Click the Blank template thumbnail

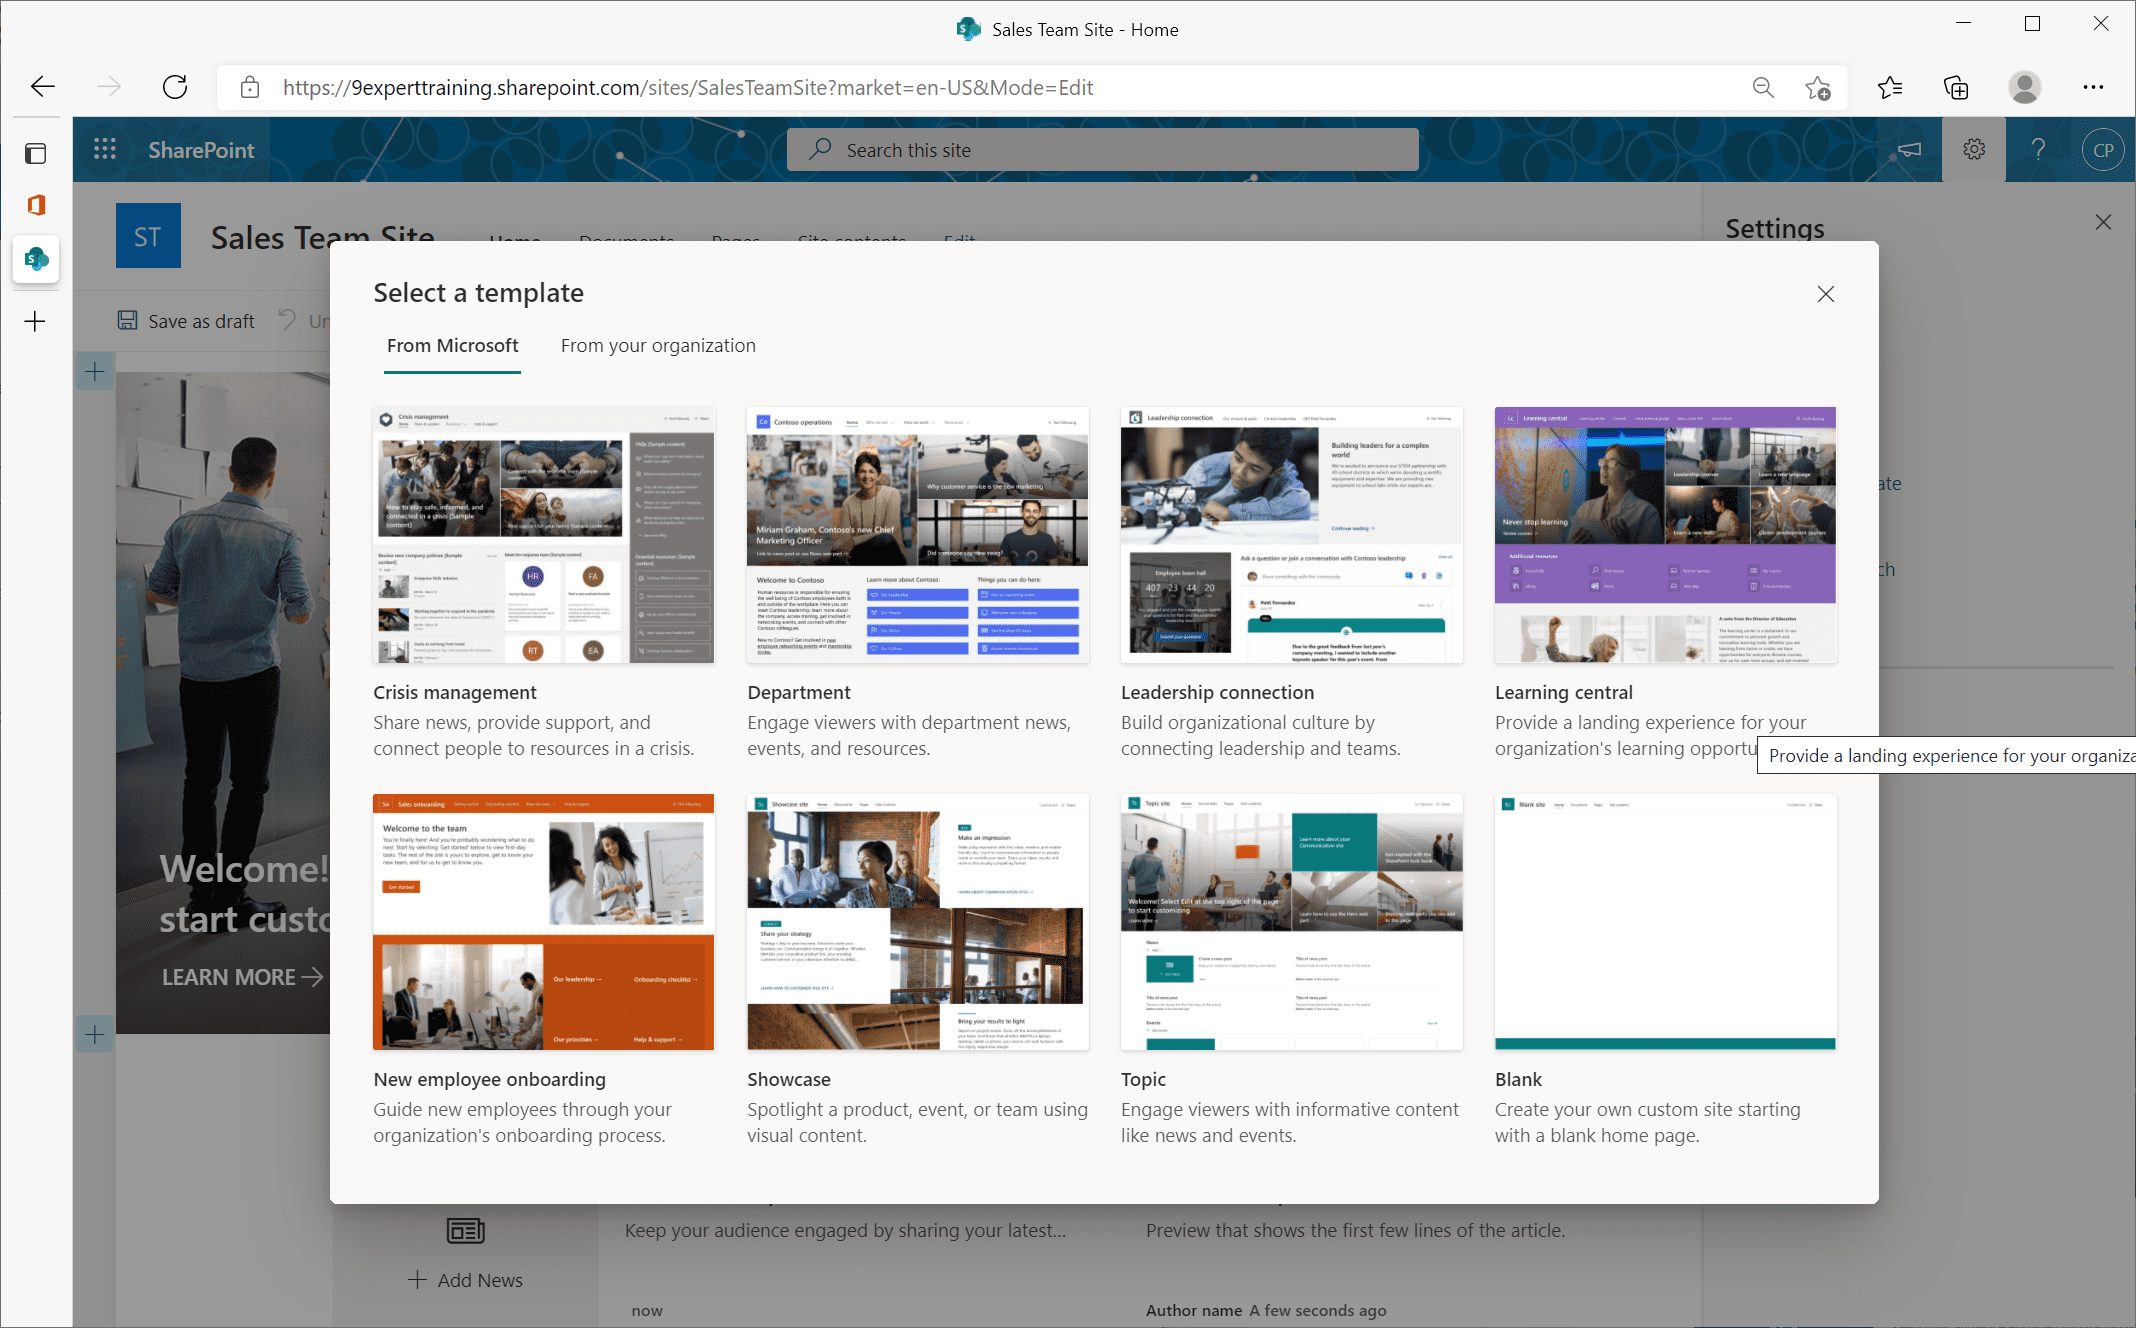tap(1665, 921)
